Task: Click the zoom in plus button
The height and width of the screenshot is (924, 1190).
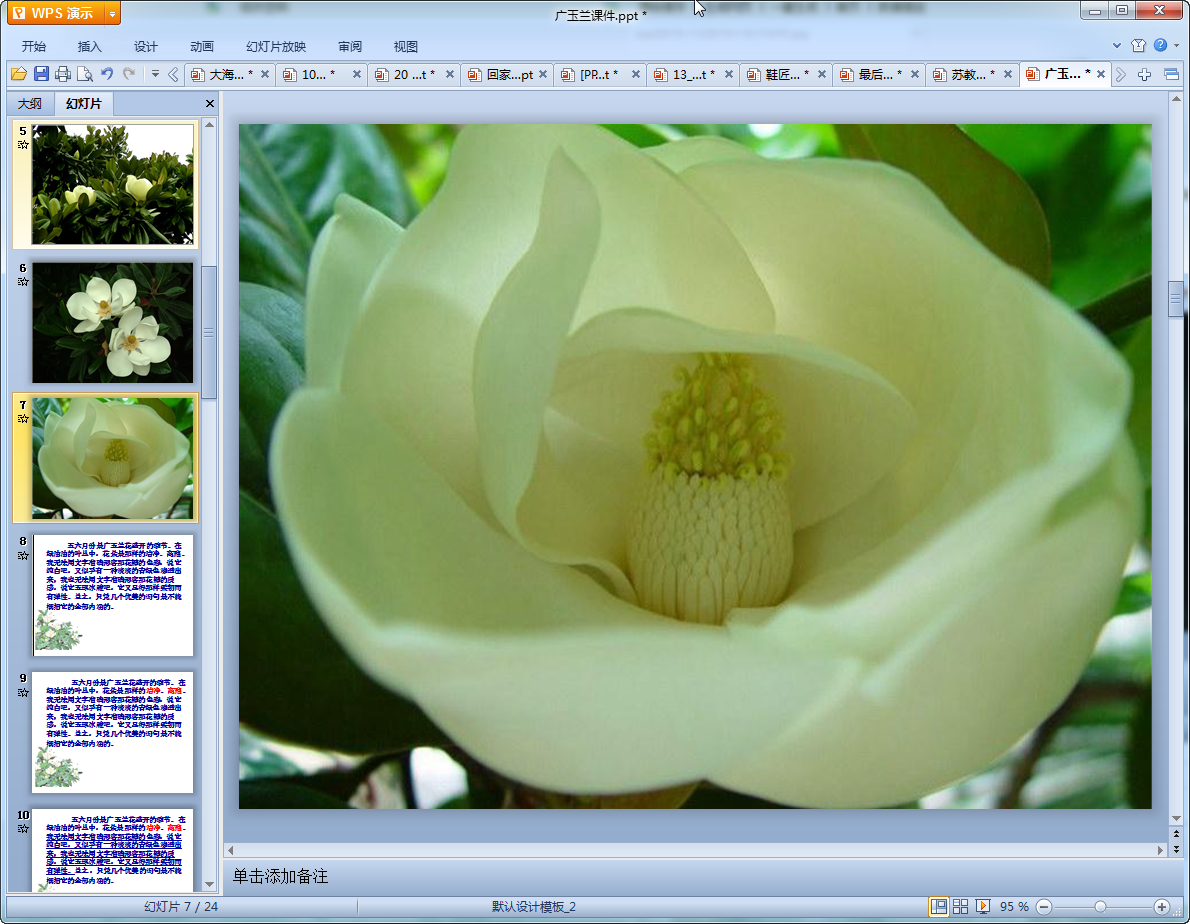Action: (1161, 906)
